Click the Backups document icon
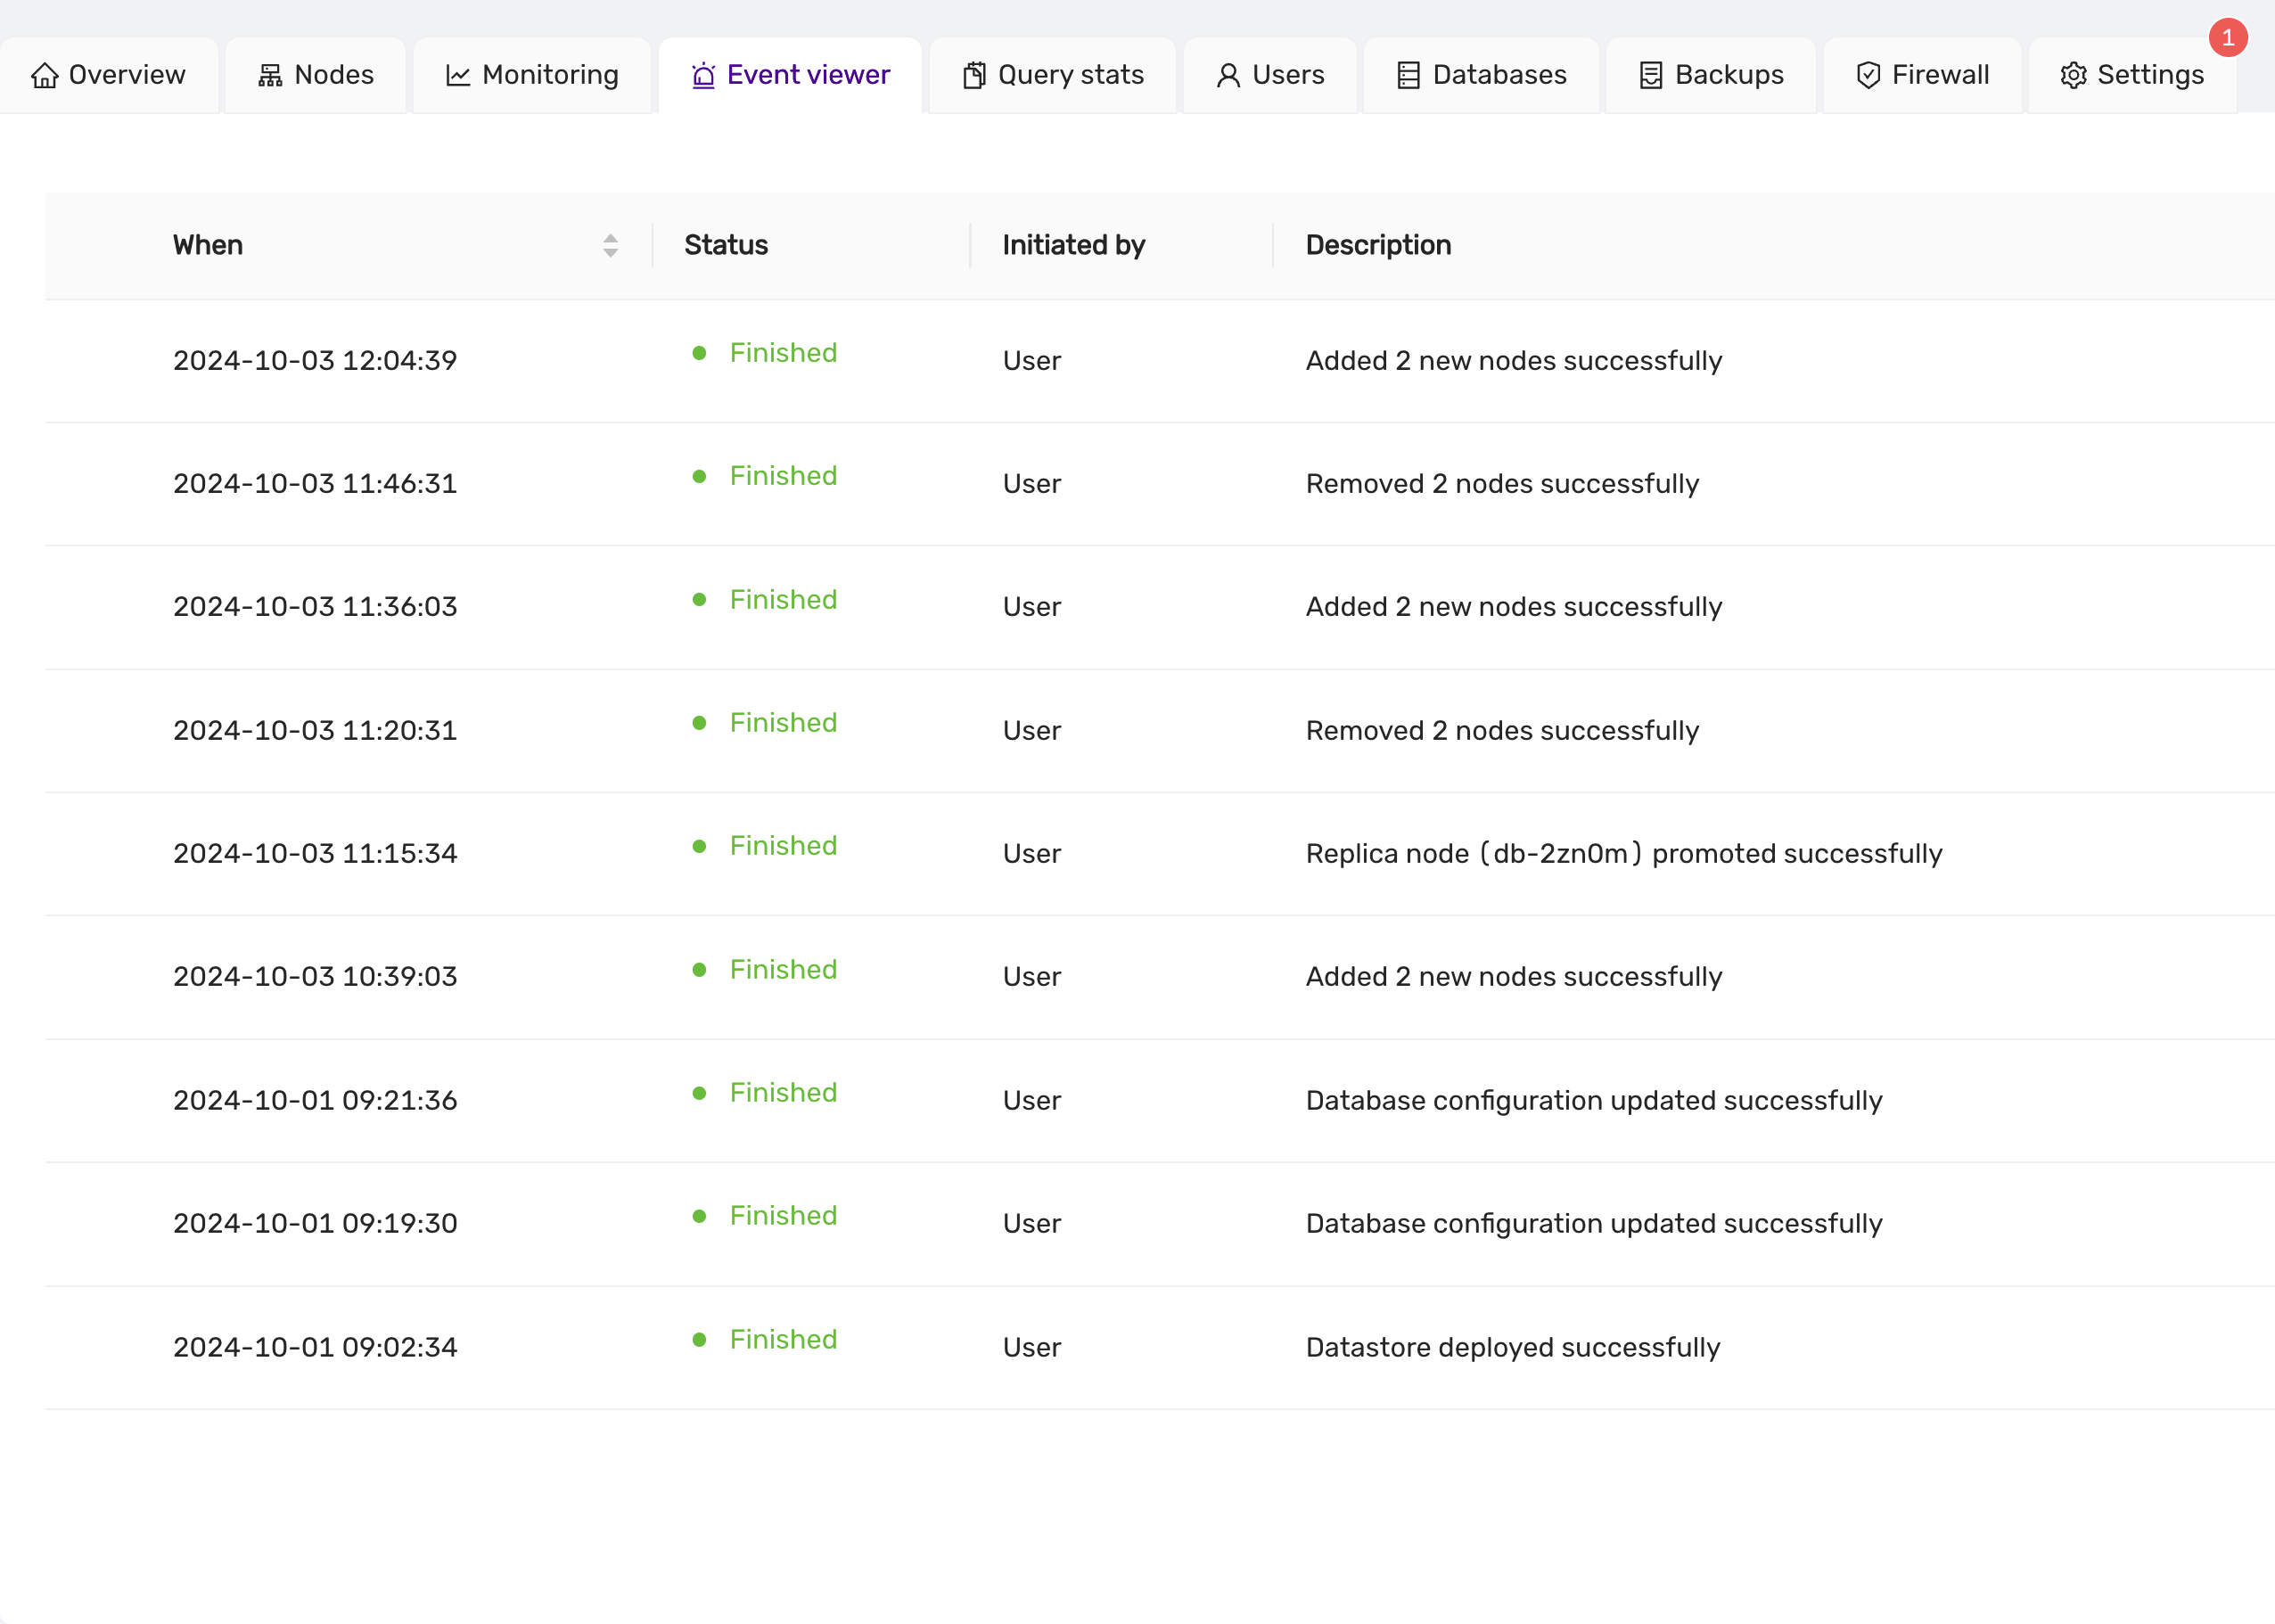The height and width of the screenshot is (1624, 2275). [1651, 76]
